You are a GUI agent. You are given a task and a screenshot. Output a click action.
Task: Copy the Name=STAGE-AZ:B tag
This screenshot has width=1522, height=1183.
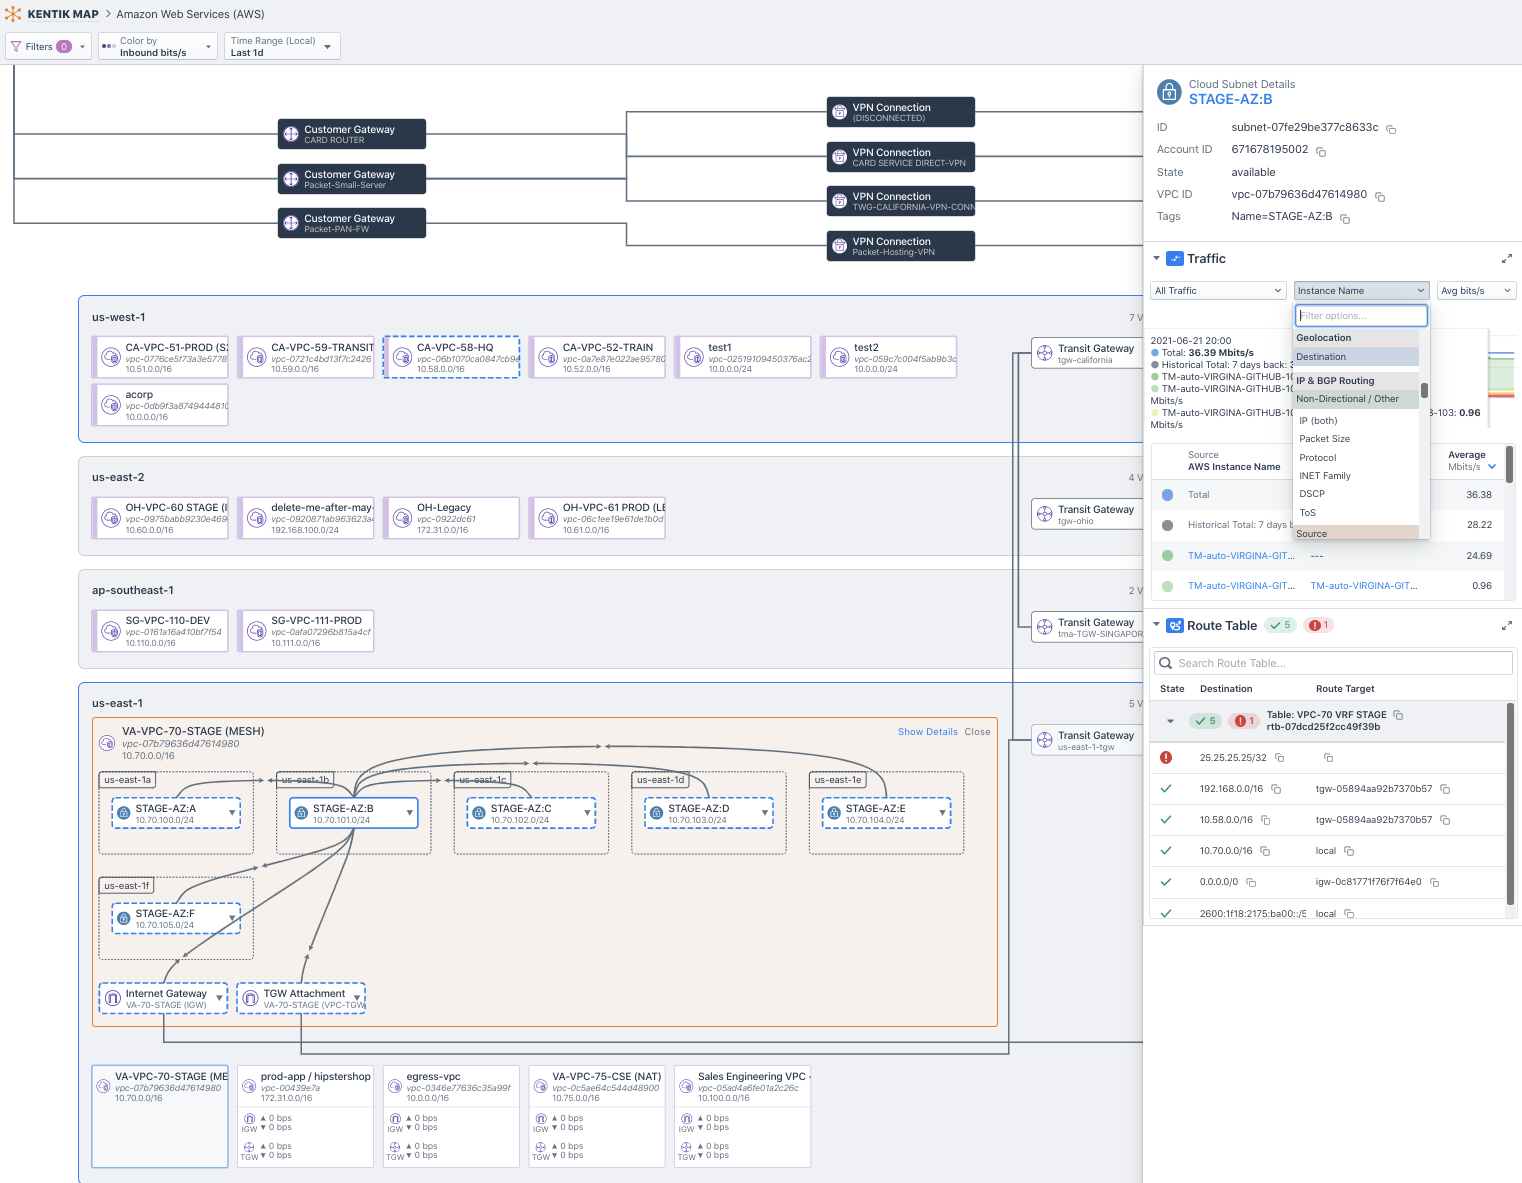pyautogui.click(x=1345, y=218)
